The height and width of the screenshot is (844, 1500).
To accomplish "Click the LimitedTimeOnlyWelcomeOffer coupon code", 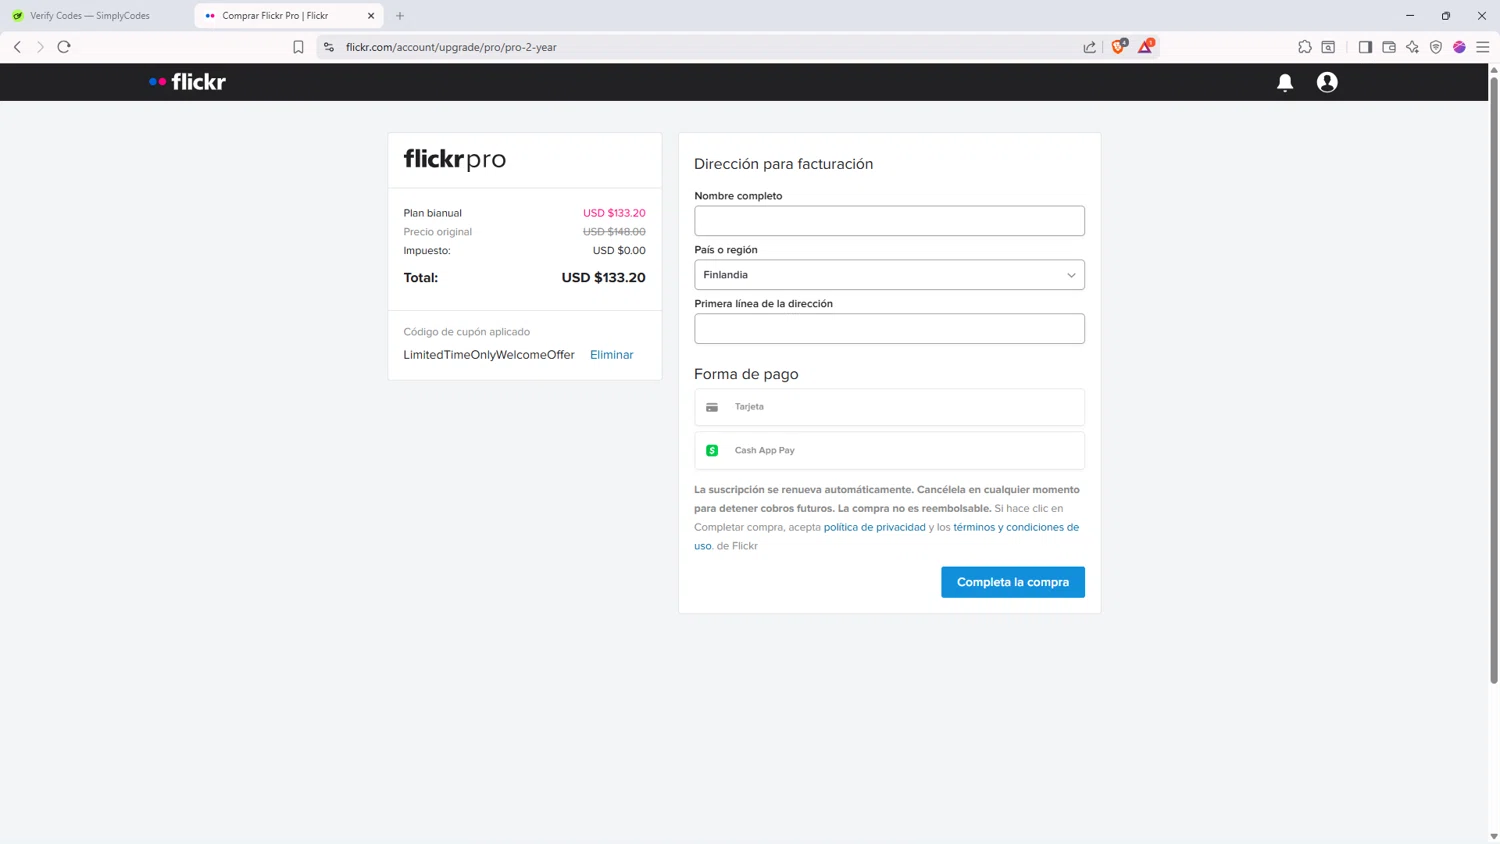I will click(489, 355).
